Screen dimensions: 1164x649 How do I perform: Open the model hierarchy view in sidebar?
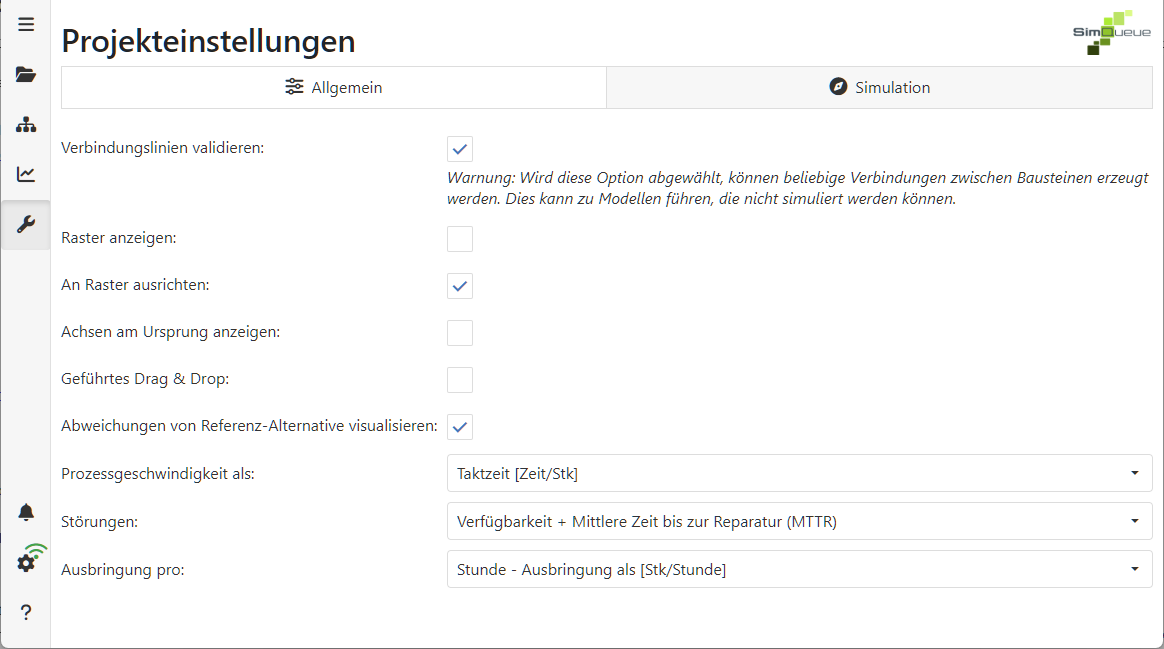pyautogui.click(x=26, y=124)
